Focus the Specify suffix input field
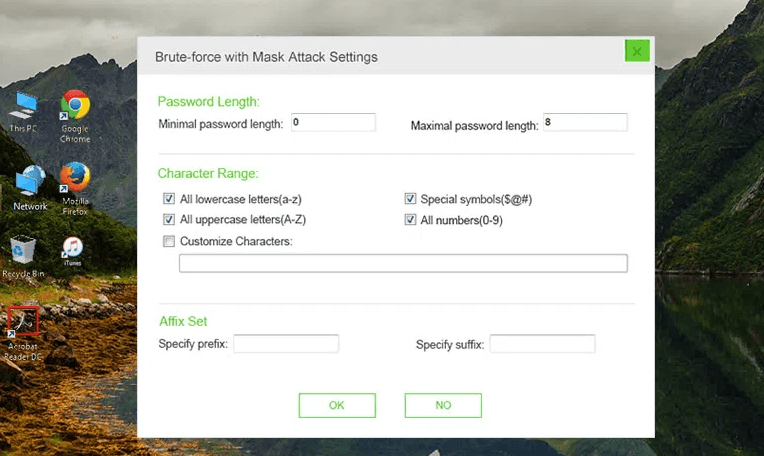764x456 pixels. (542, 344)
